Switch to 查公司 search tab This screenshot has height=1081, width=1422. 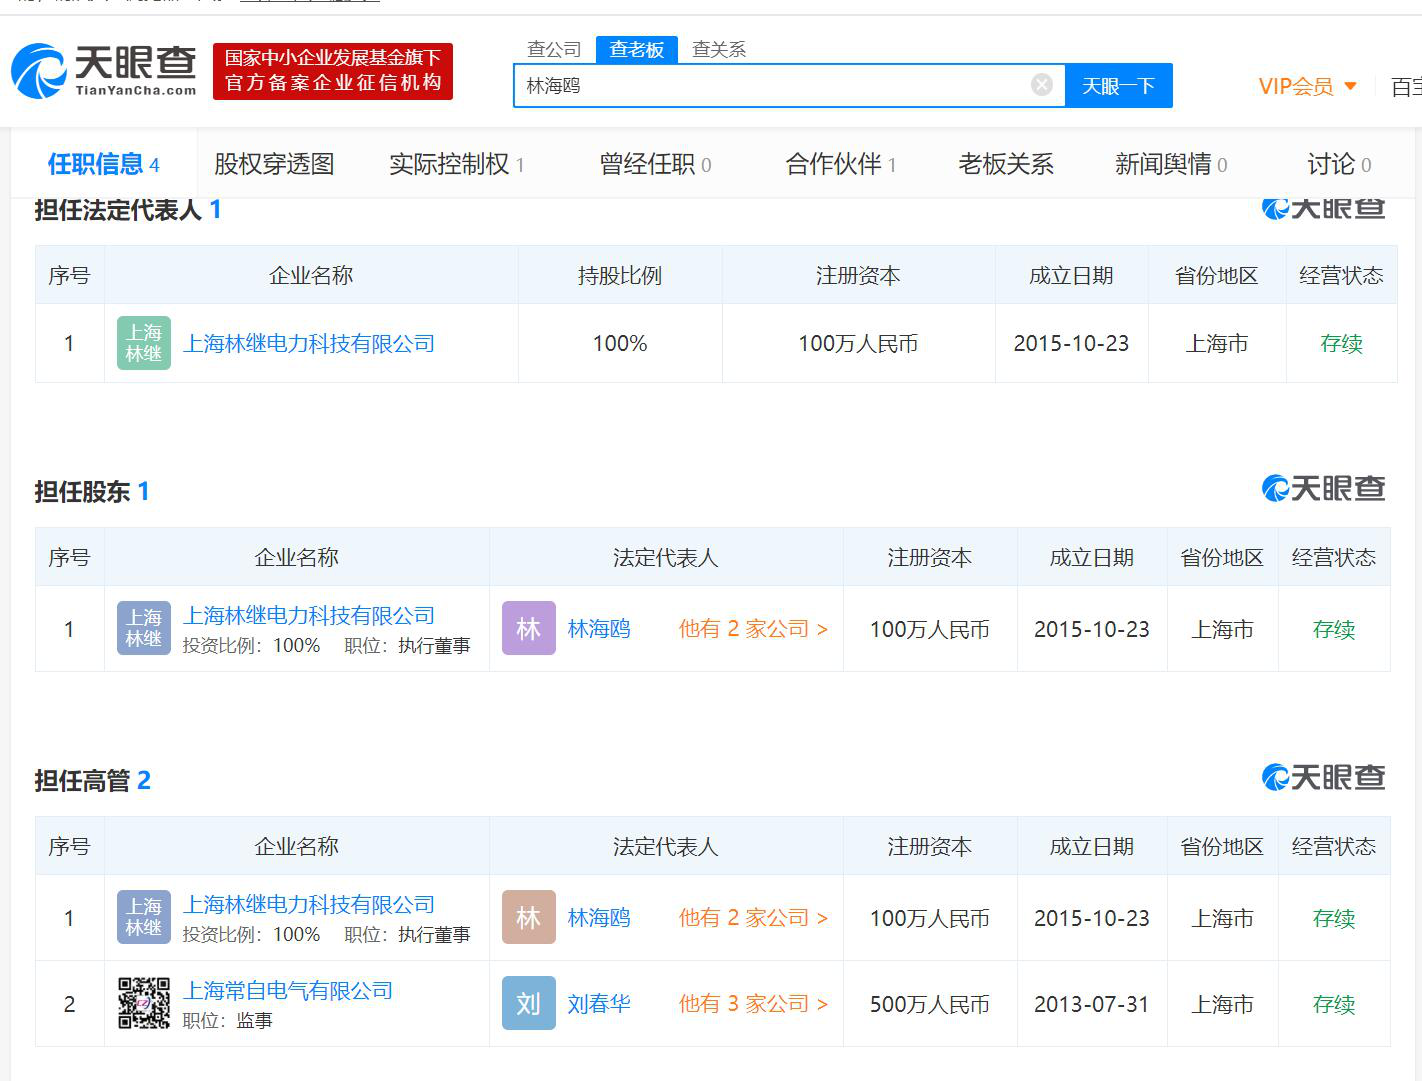554,49
